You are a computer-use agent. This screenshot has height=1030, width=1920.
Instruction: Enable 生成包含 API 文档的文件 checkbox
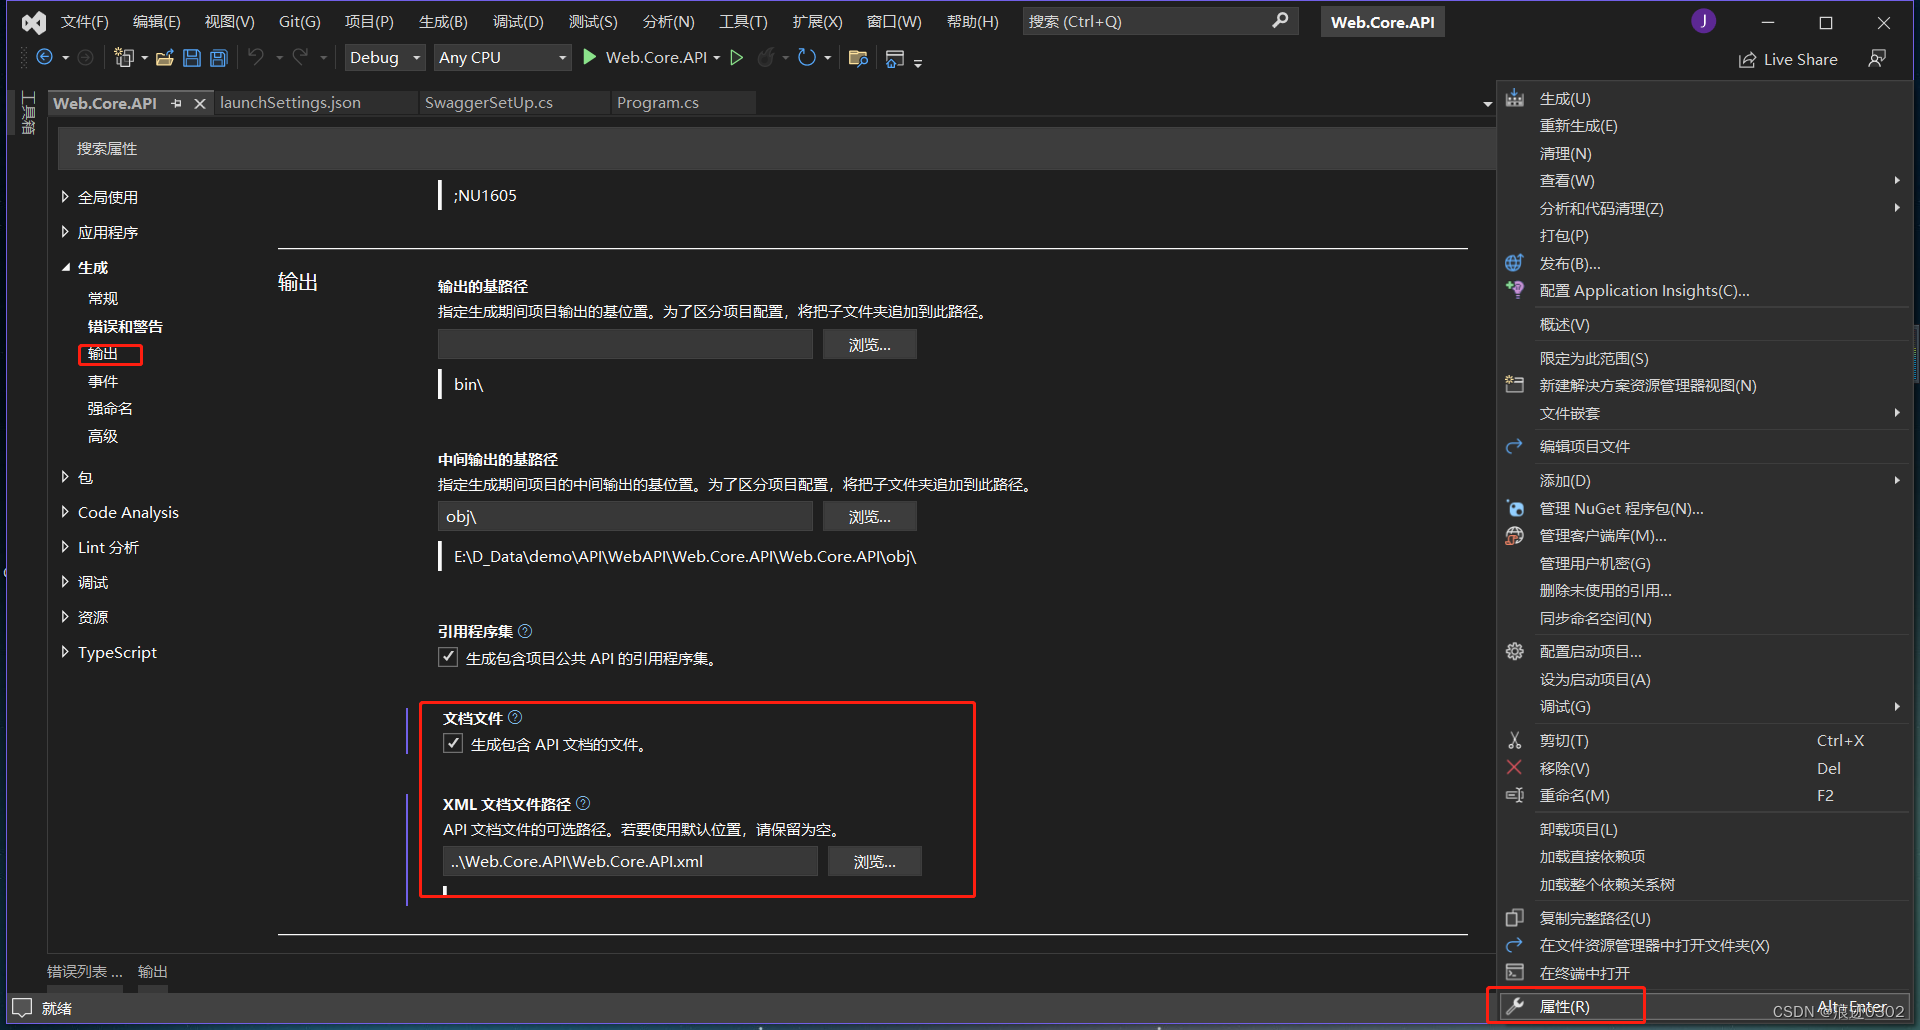click(454, 743)
